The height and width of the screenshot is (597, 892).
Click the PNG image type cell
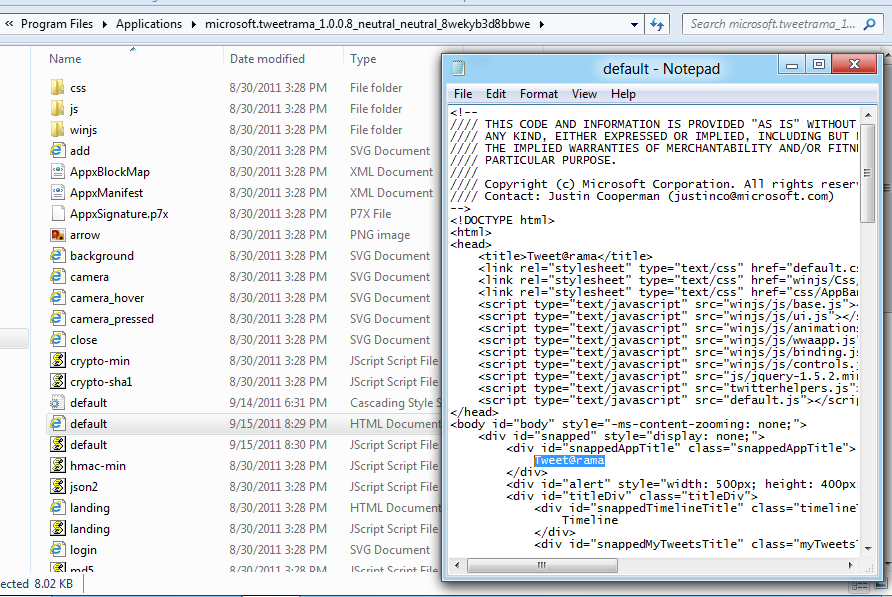pyautogui.click(x=380, y=235)
